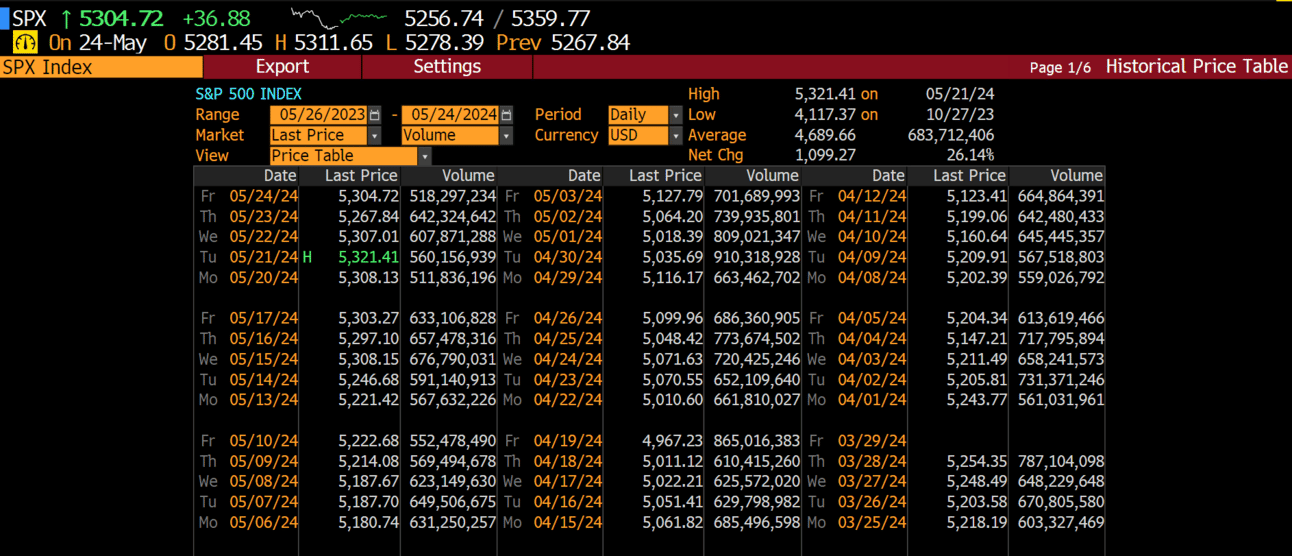
Task: Click the blue square marker before SPX
Action: coord(4,18)
